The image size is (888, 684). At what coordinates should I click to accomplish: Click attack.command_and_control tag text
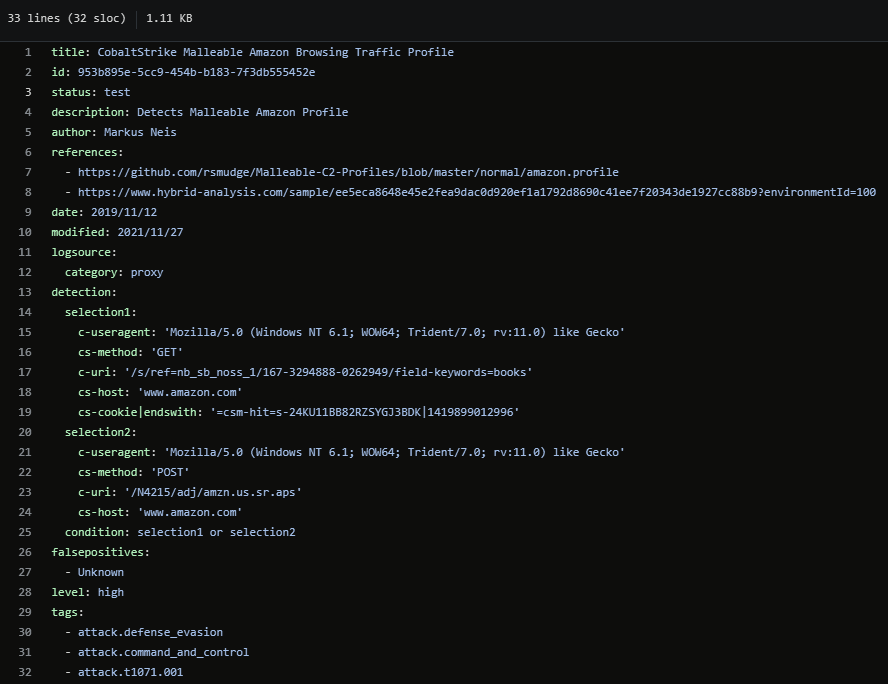click(x=163, y=652)
